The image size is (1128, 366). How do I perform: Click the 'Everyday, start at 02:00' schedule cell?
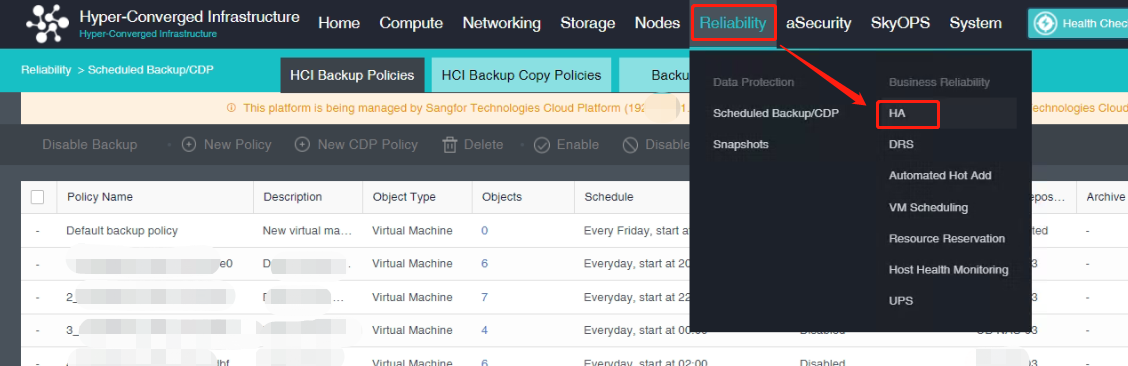click(x=645, y=363)
